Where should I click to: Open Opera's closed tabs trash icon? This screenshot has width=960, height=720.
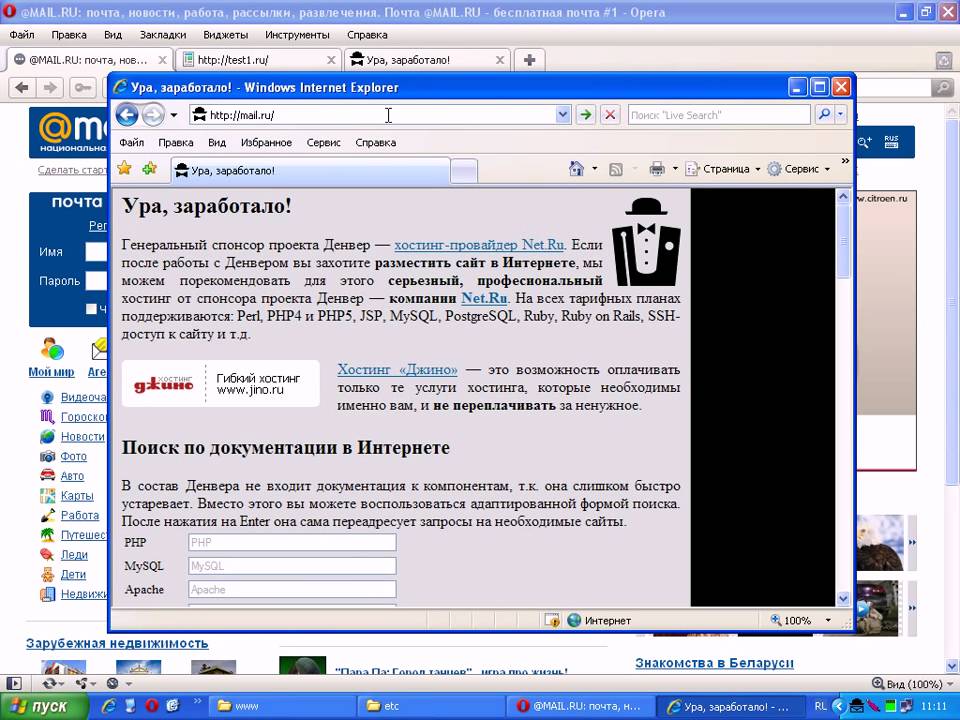click(x=943, y=60)
